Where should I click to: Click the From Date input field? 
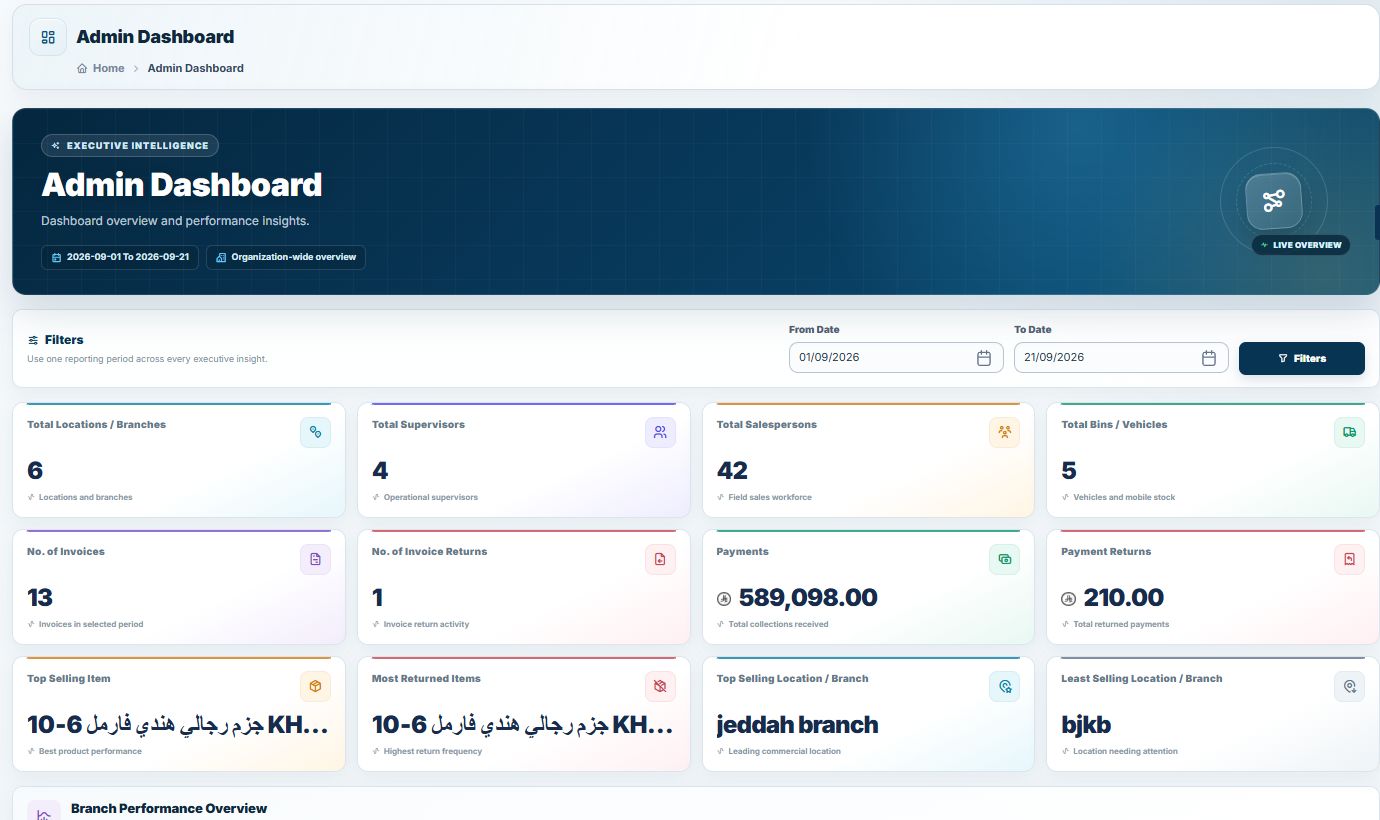(x=896, y=358)
